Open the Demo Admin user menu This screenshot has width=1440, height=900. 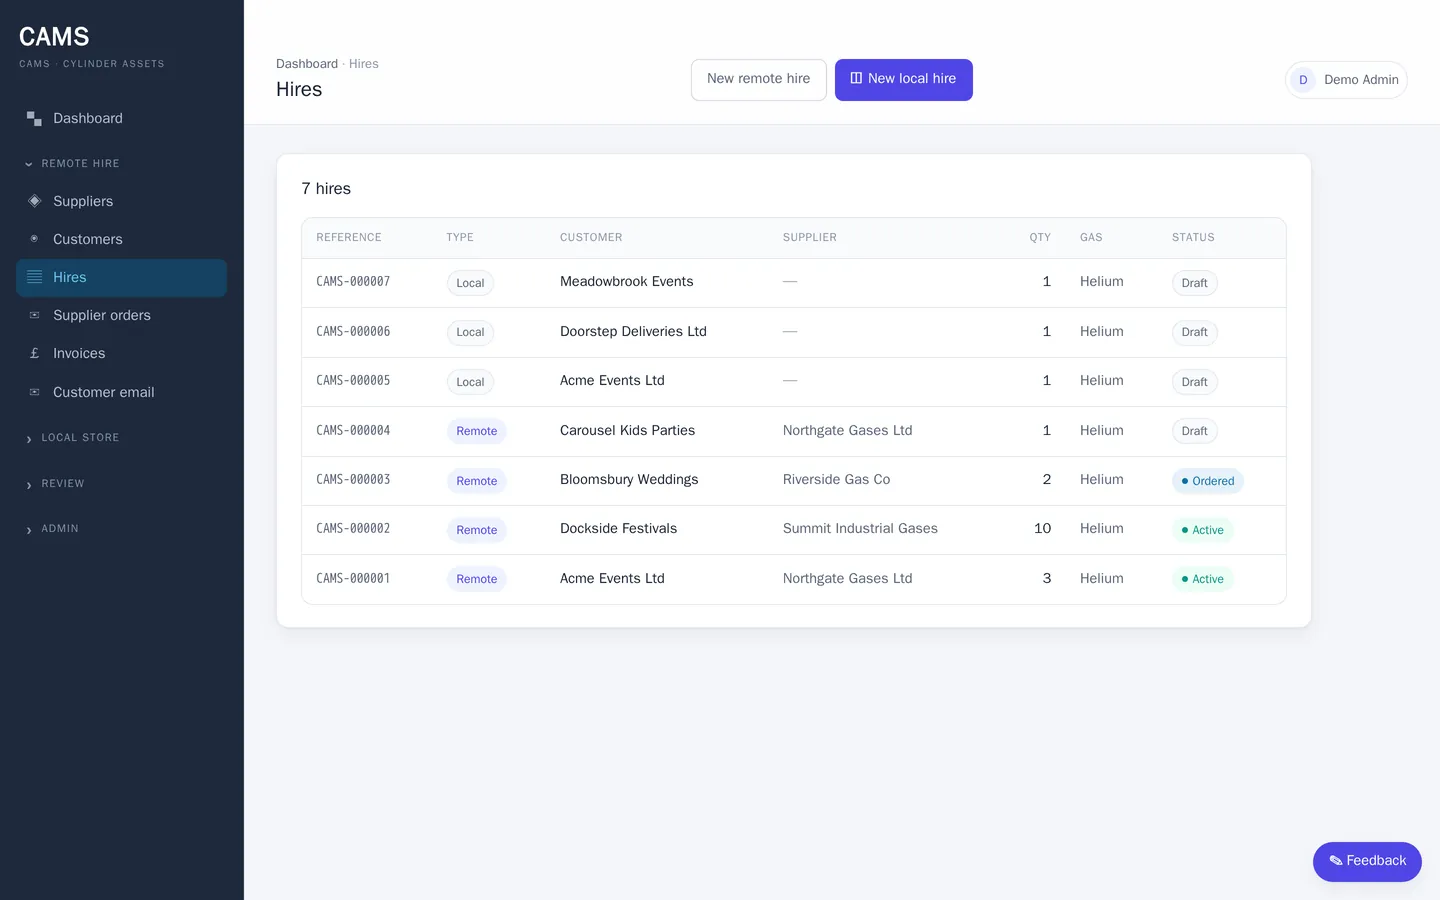[x=1346, y=80]
